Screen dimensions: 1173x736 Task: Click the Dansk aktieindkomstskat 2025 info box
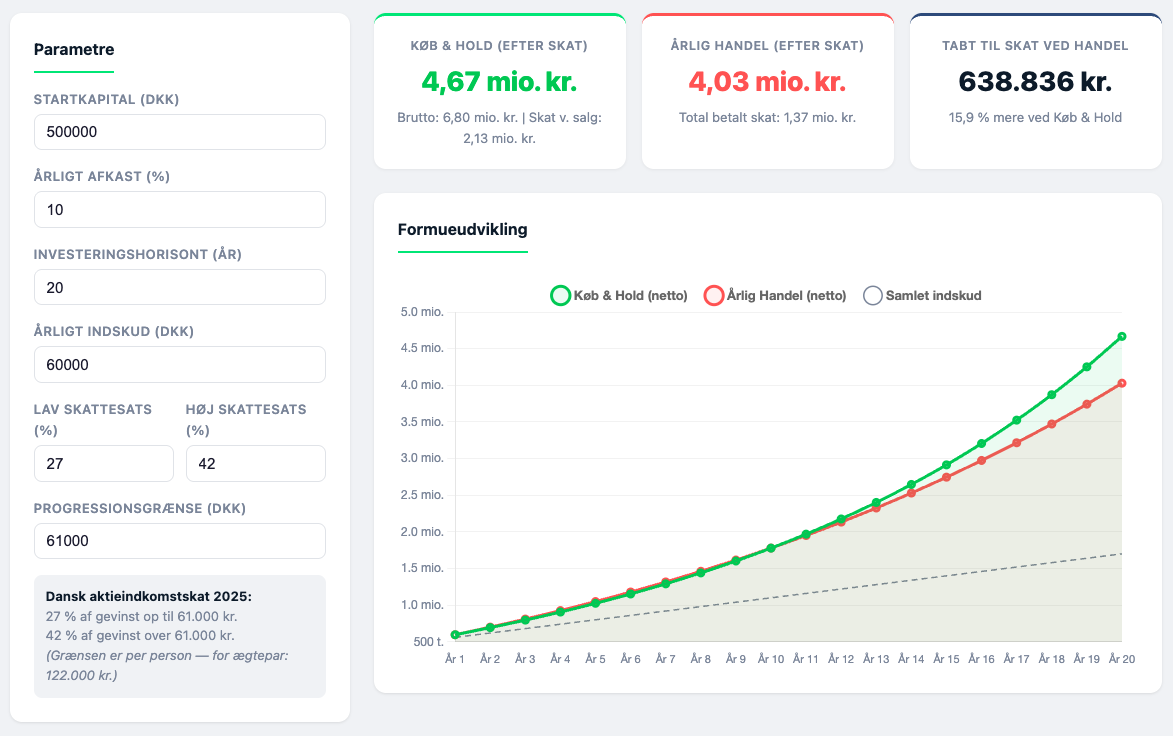(180, 637)
